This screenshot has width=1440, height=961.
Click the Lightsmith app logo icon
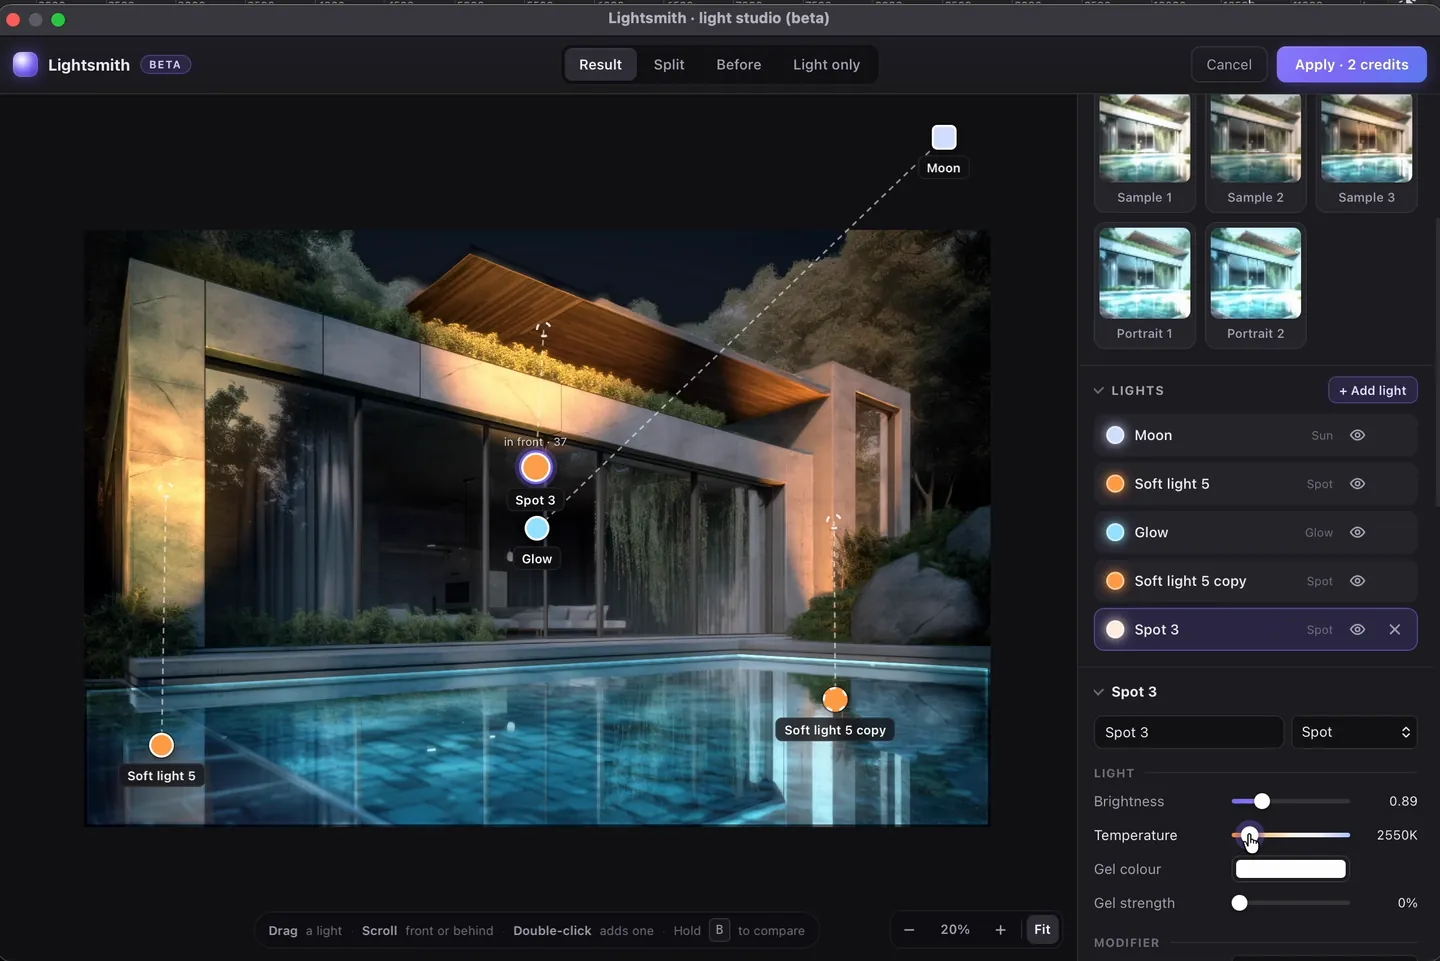tap(25, 65)
